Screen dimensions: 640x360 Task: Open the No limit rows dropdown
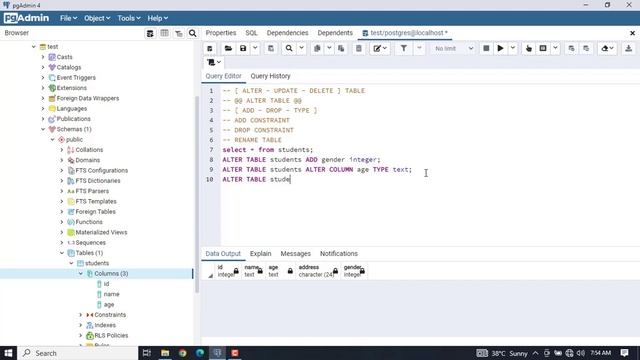453,48
